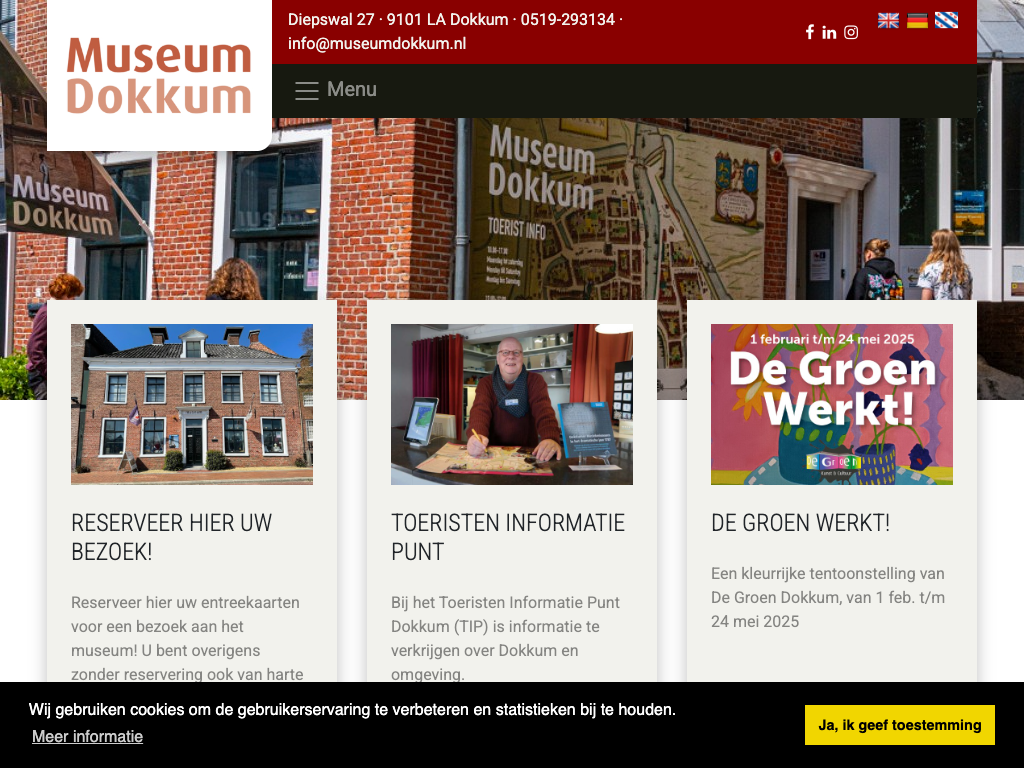Viewport: 1024px width, 768px height.
Task: Open the Facebook icon link
Action: 810,32
